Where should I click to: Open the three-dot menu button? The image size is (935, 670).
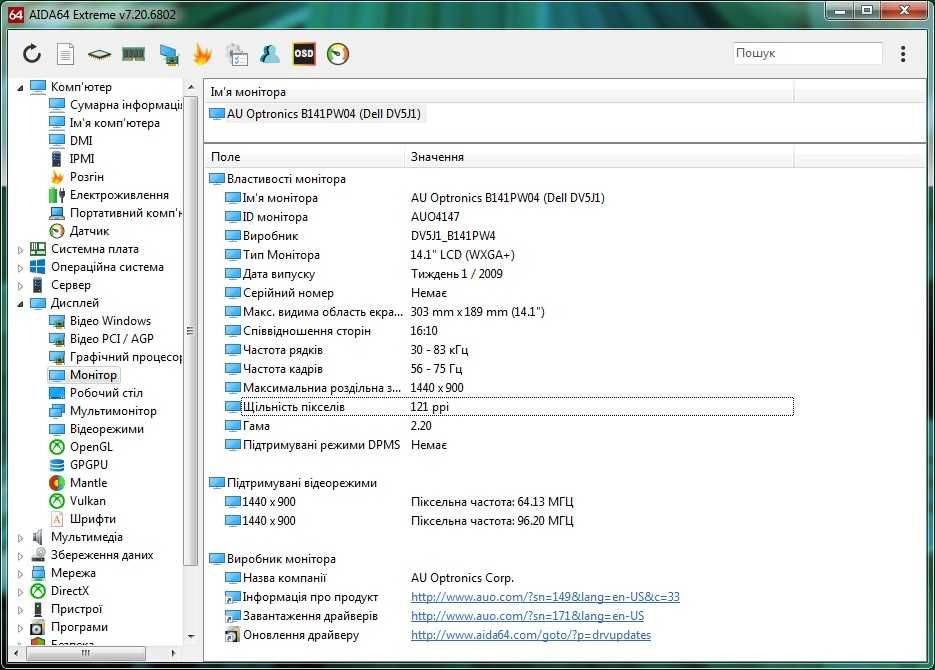903,54
